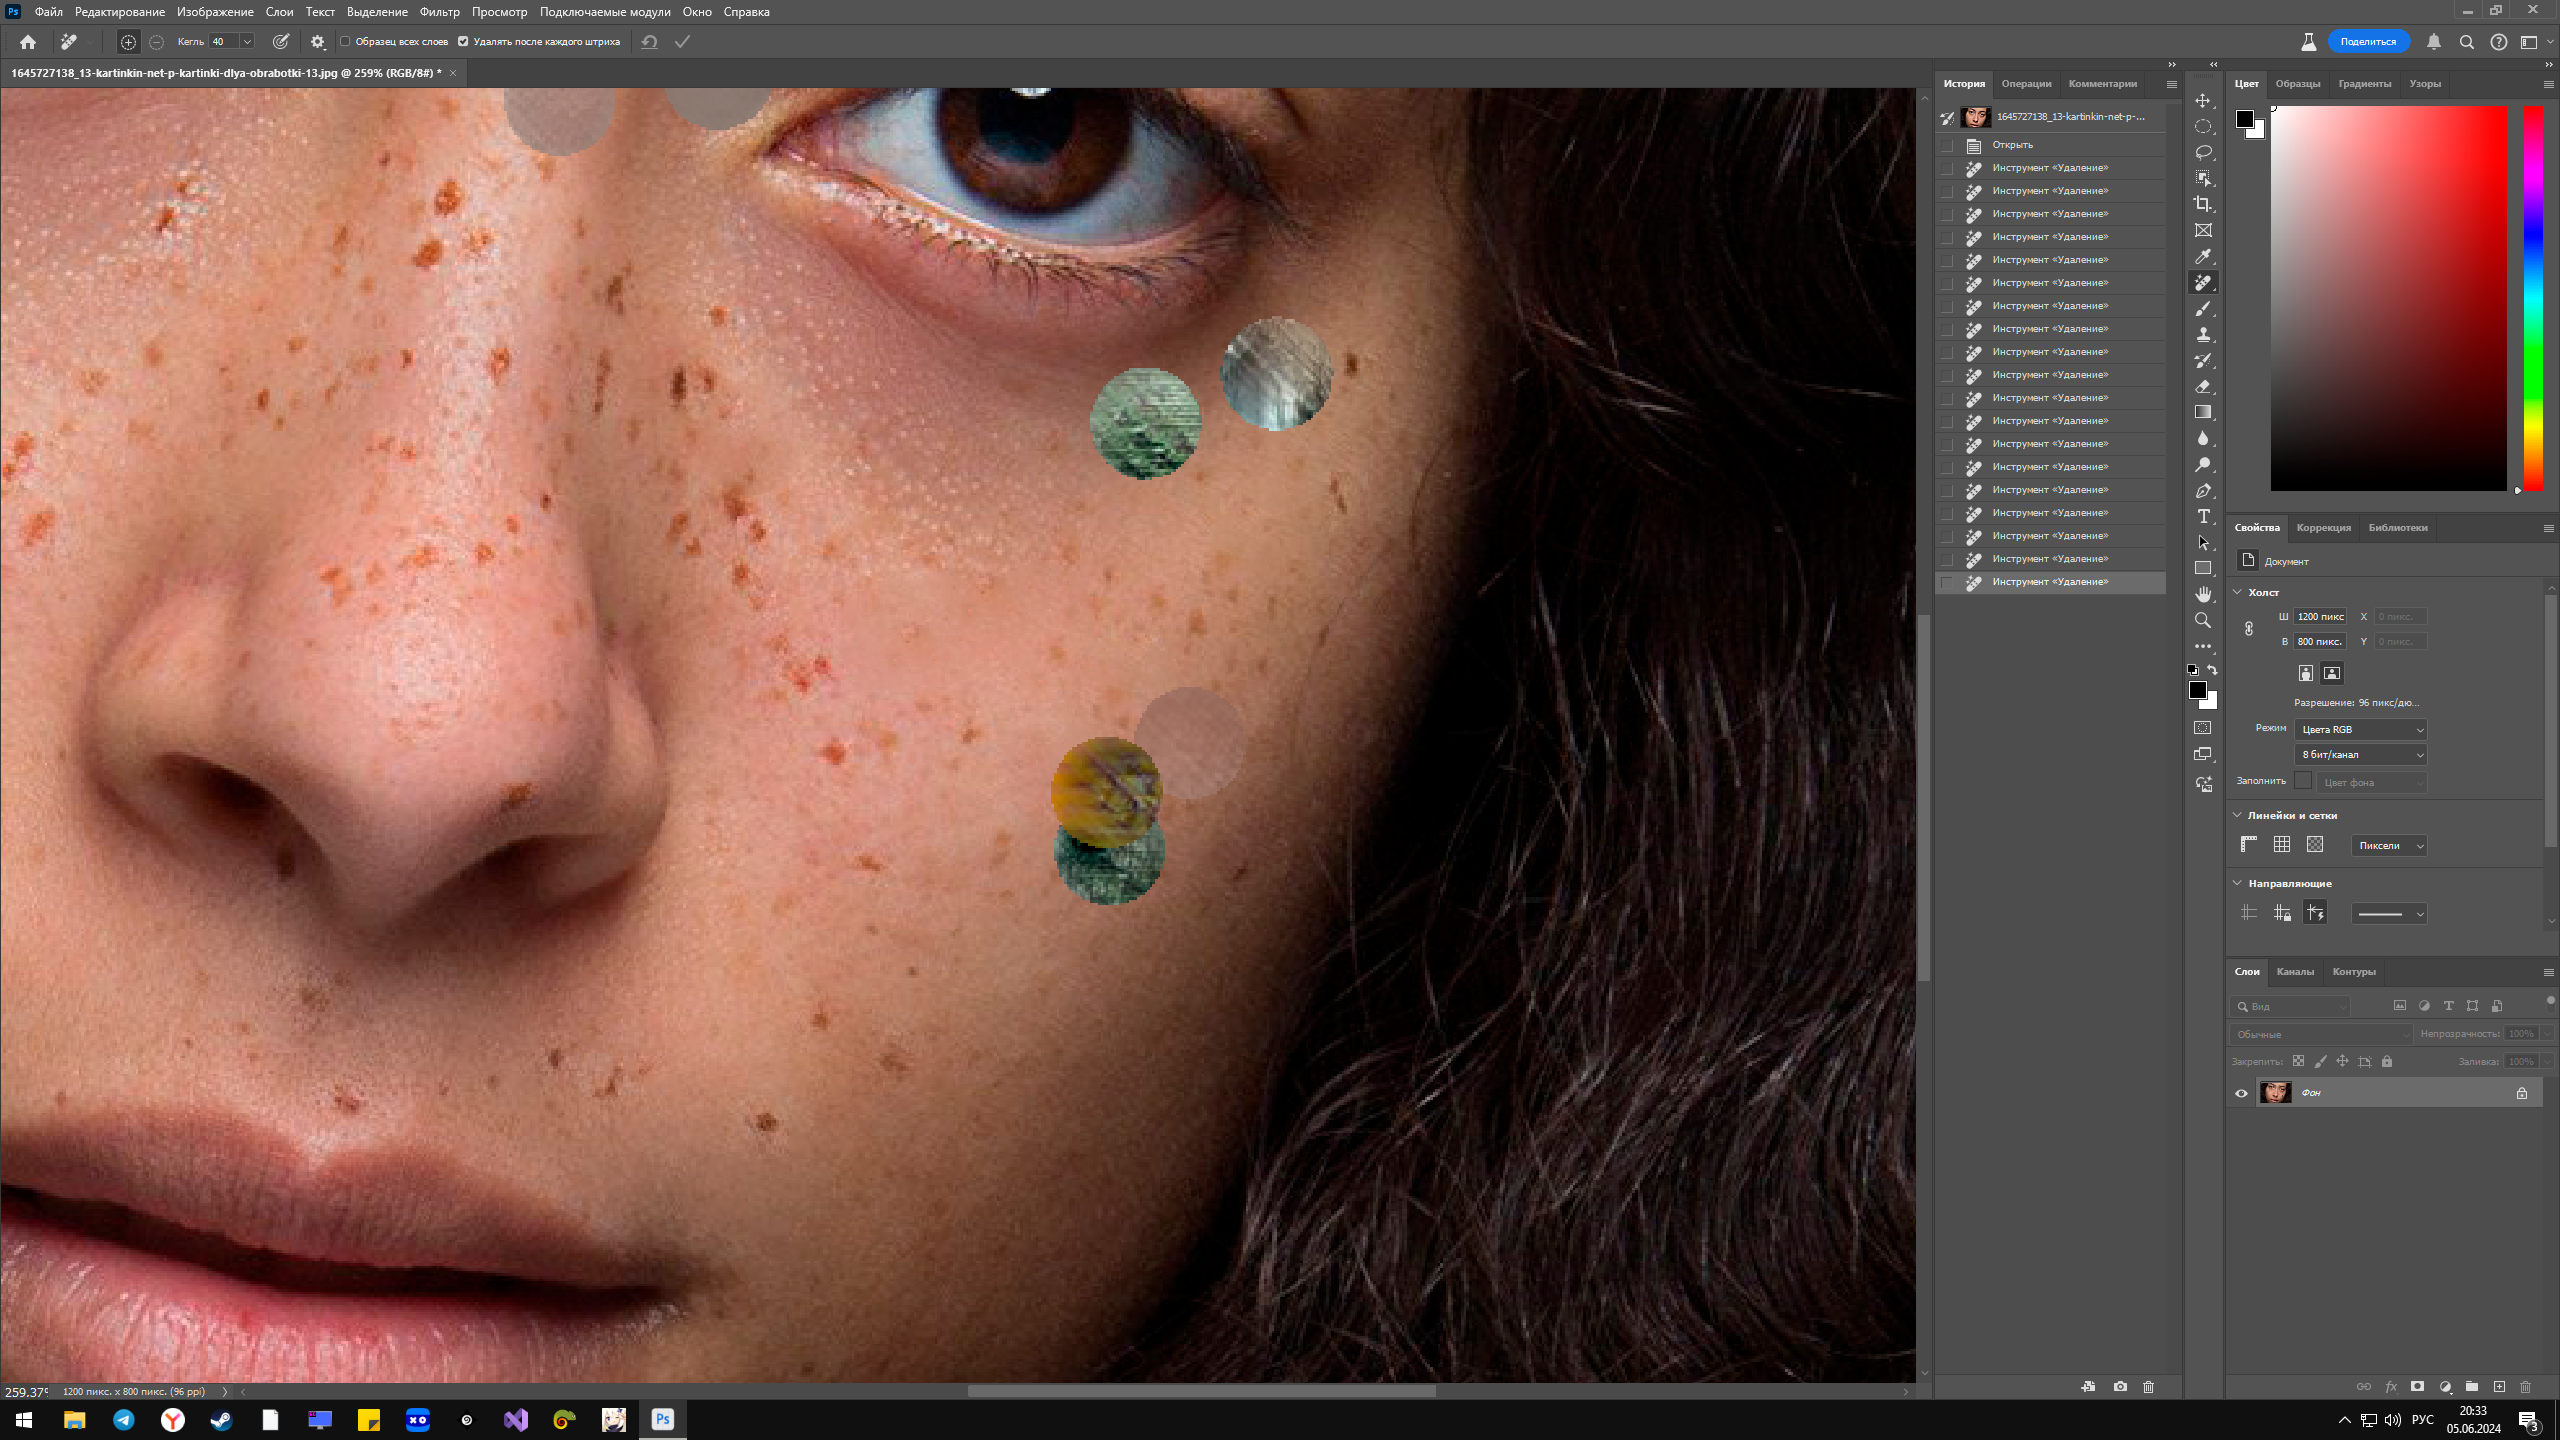Open the Кегль size dropdown
The width and height of the screenshot is (2560, 1440).
coord(247,42)
